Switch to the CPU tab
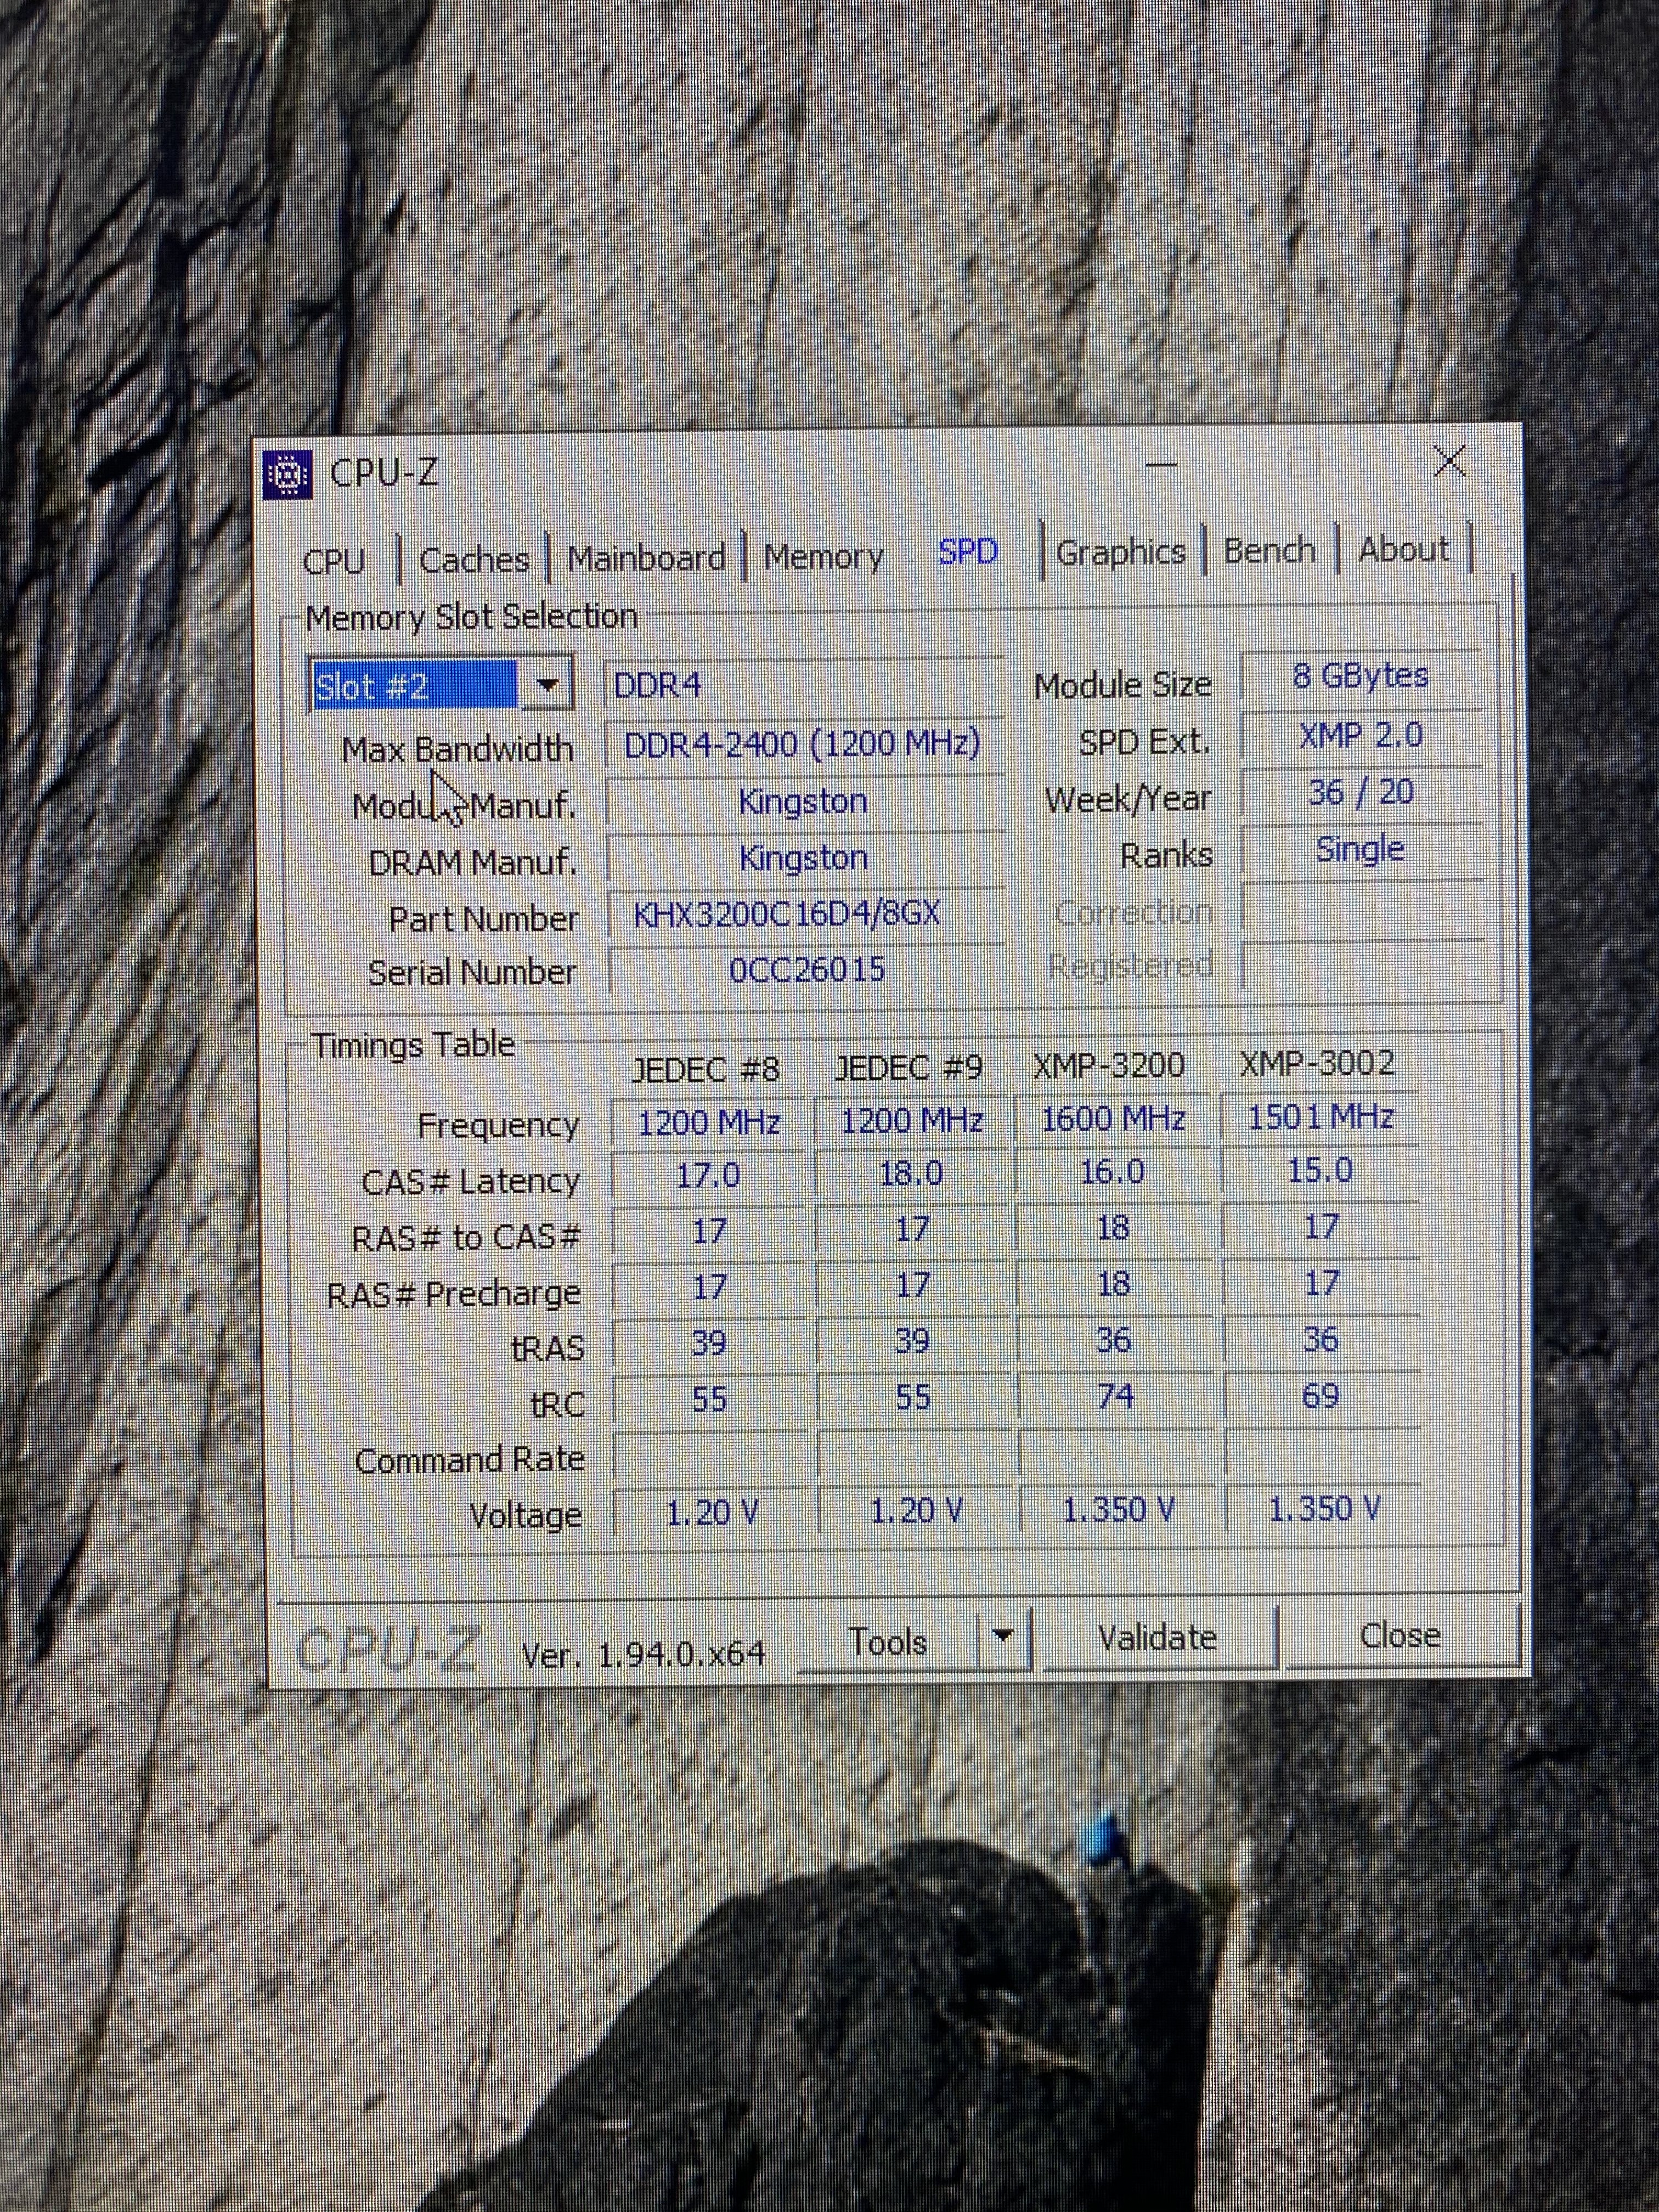 coord(333,561)
